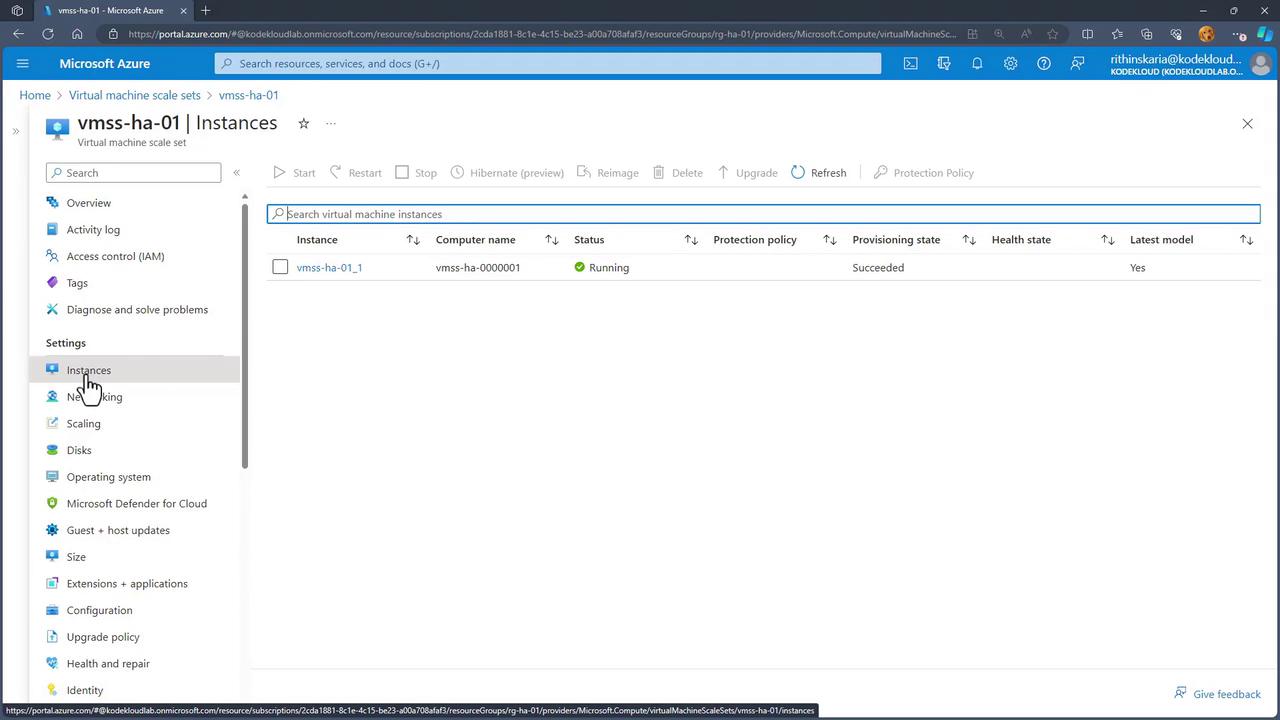The height and width of the screenshot is (720, 1280).
Task: Sort by the Latest model column
Action: [x=1246, y=240]
